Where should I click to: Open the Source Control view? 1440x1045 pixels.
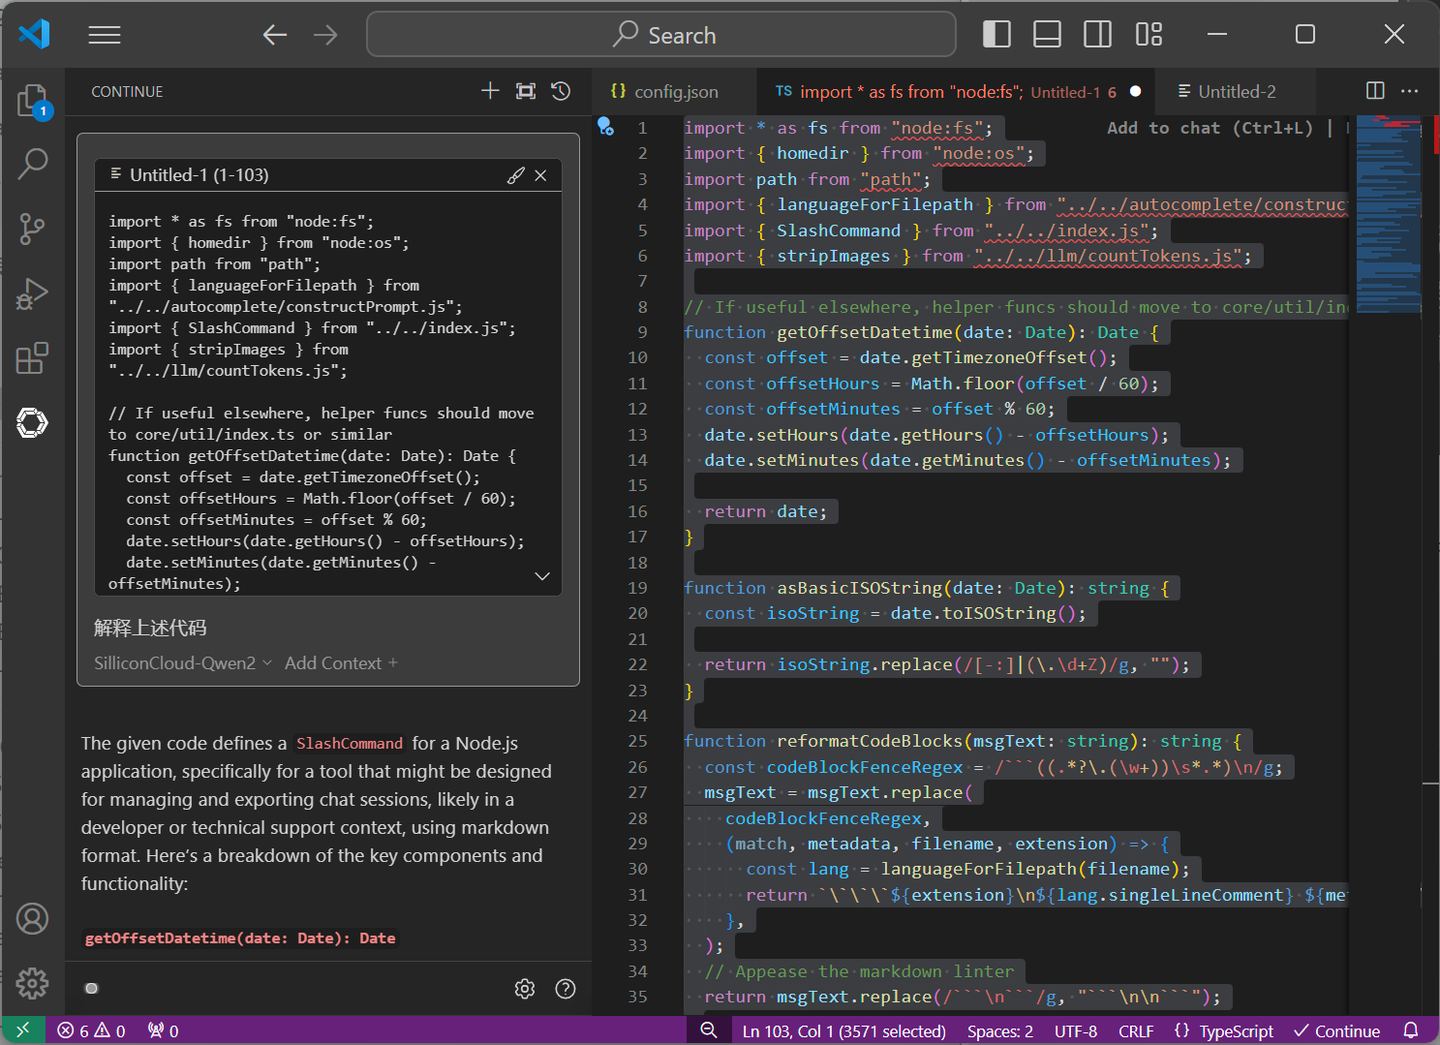(32, 229)
